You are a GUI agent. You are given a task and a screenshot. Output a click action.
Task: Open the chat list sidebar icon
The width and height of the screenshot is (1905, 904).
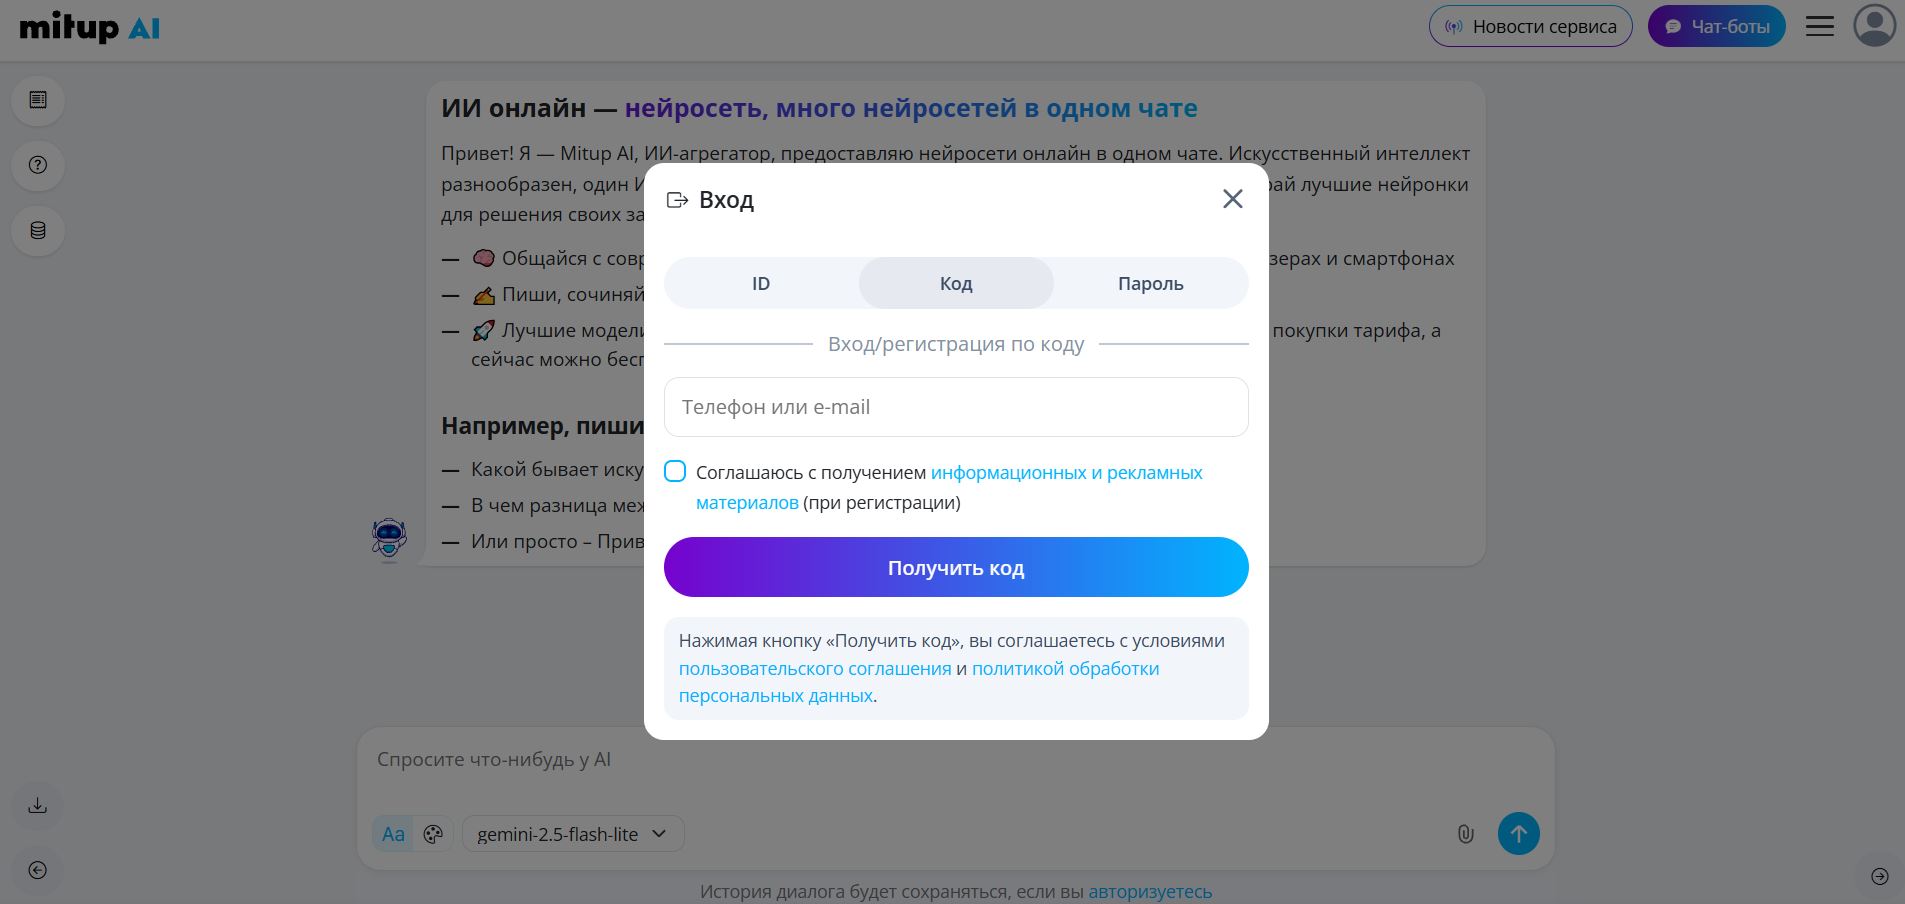(x=38, y=100)
